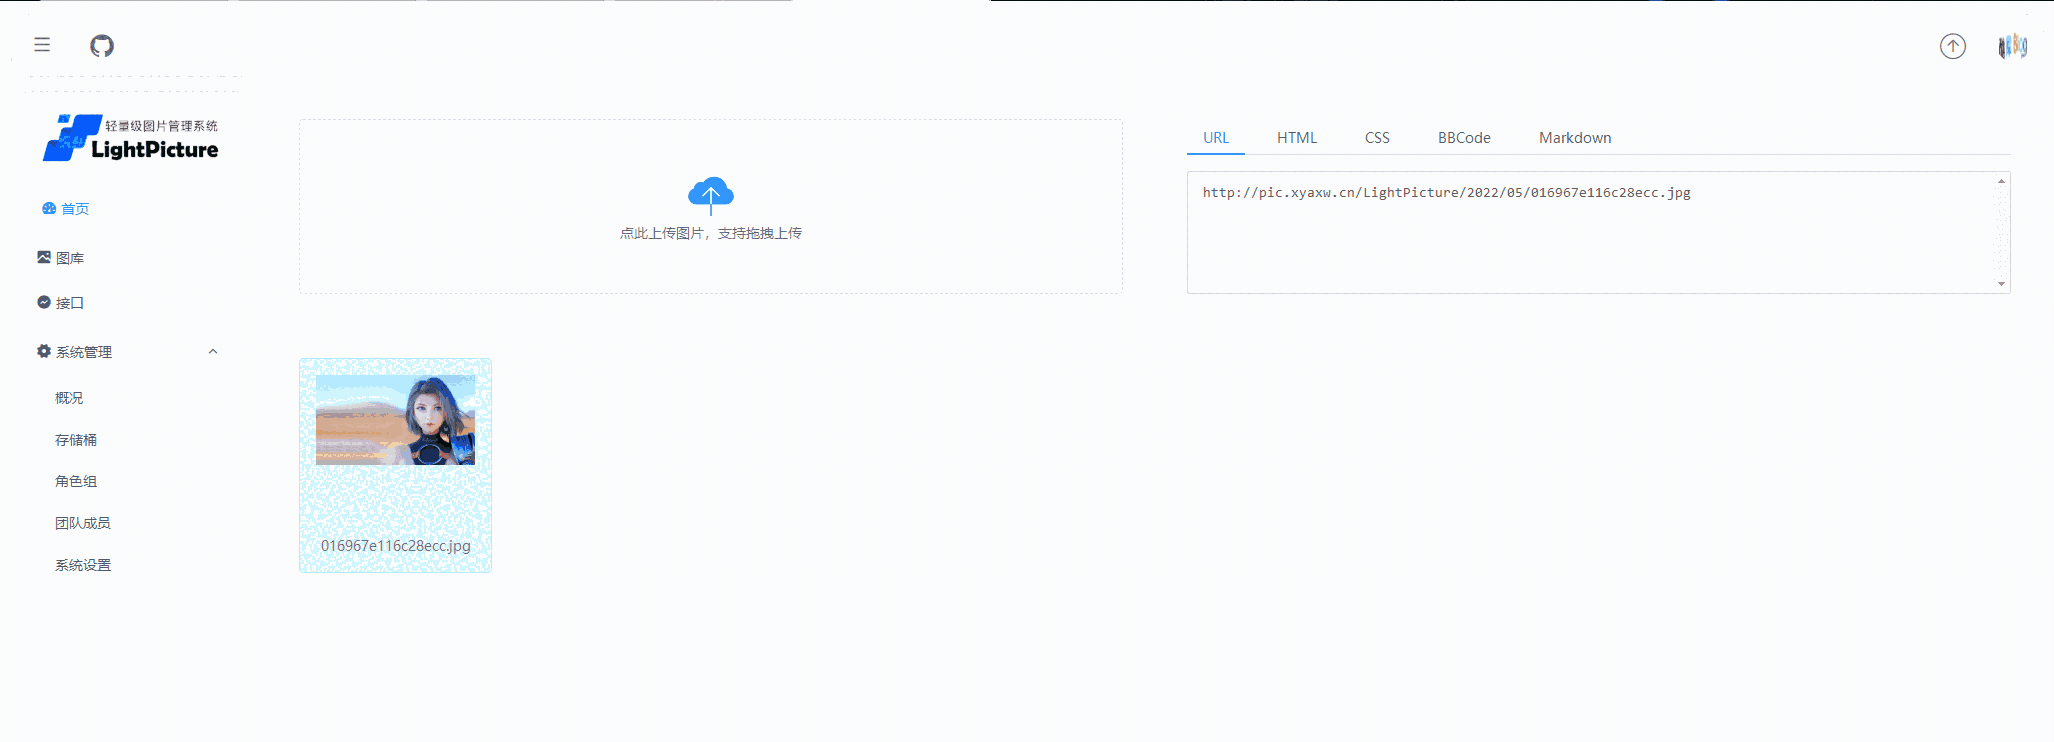Screen dimensions: 2054x742
Task: Open the 系统设置 system settings page
Action: 83,565
